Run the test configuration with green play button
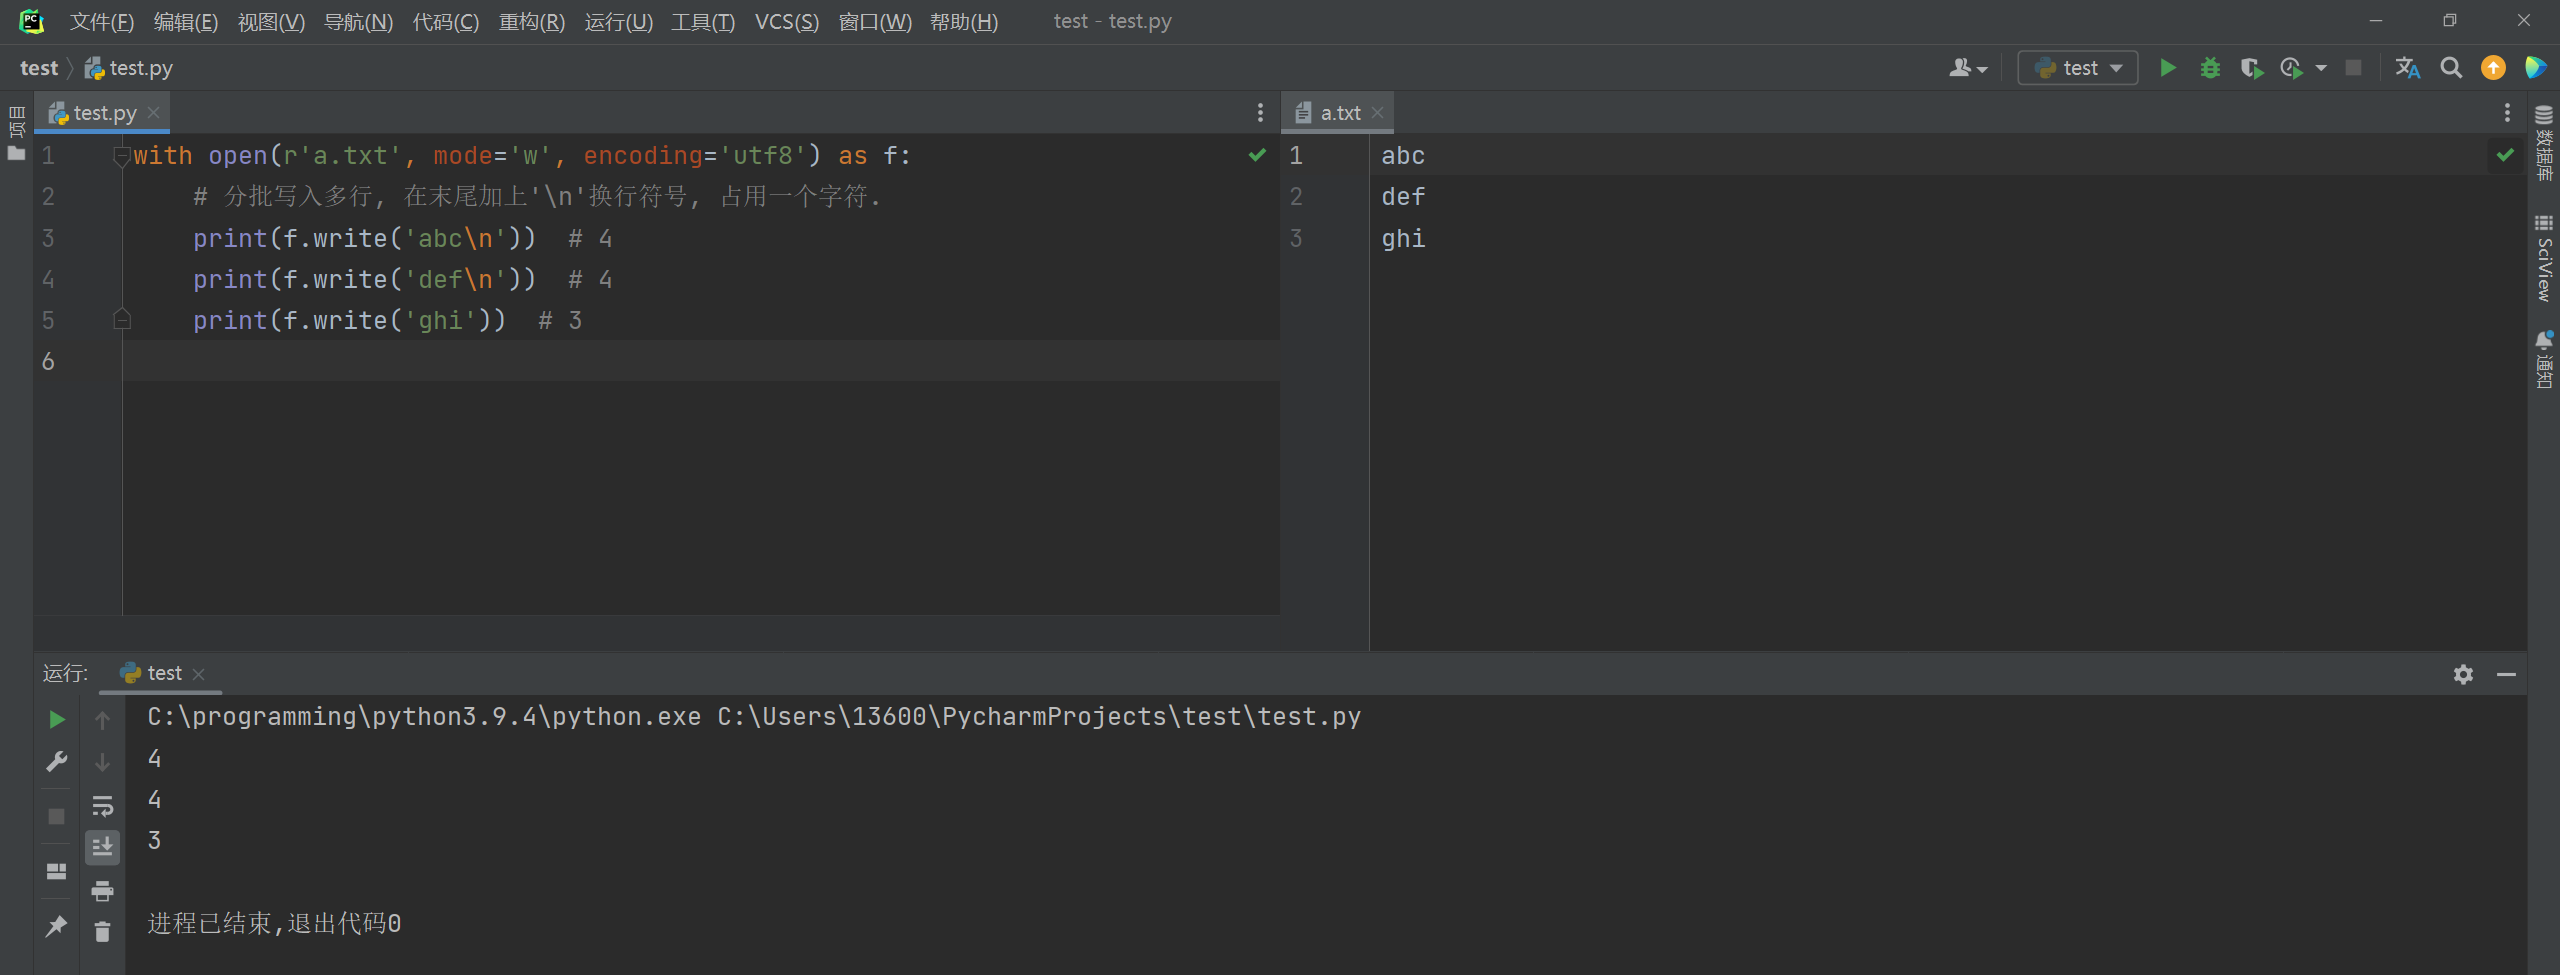The width and height of the screenshot is (2560, 975). [2167, 68]
